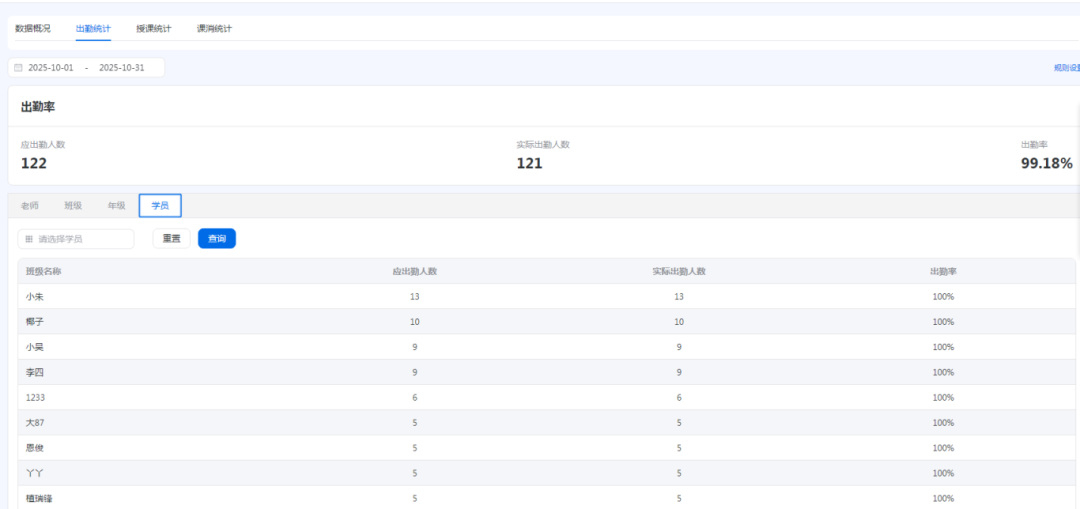Click the calendar icon in date range
1080x509 pixels.
click(x=18, y=68)
